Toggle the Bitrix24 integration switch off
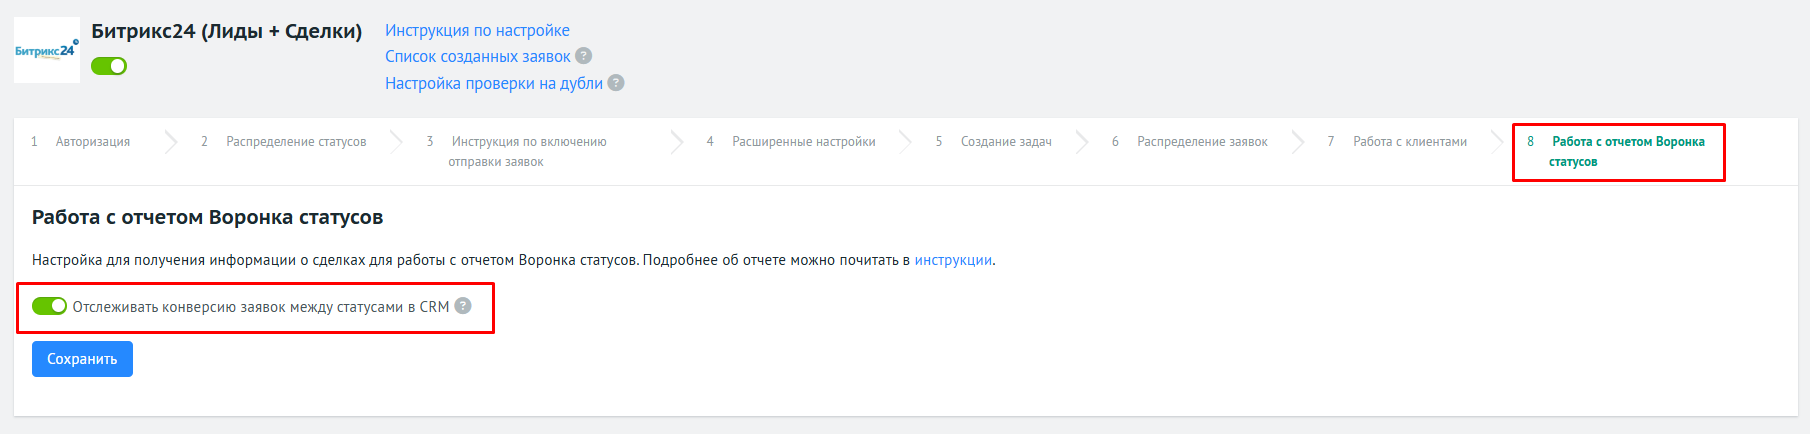Screen dimensions: 1810x434 coord(109,66)
